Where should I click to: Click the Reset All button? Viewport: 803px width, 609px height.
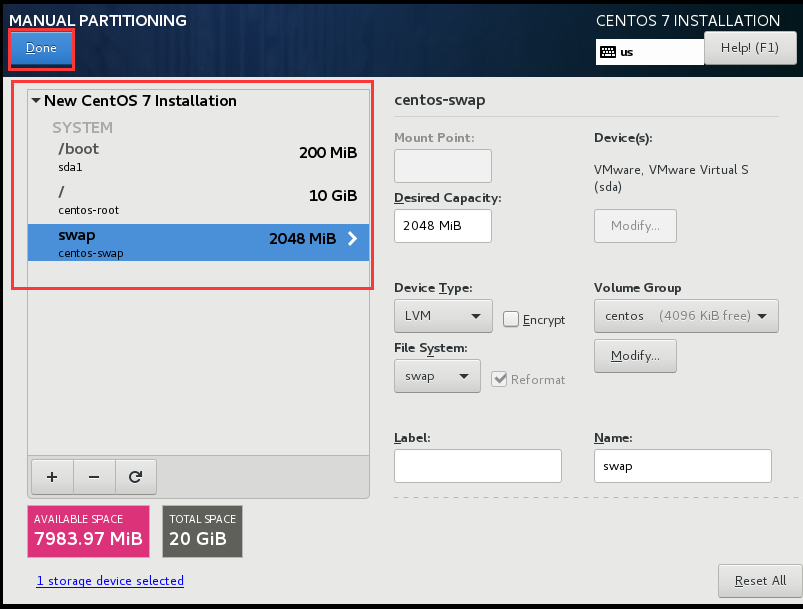click(x=760, y=581)
